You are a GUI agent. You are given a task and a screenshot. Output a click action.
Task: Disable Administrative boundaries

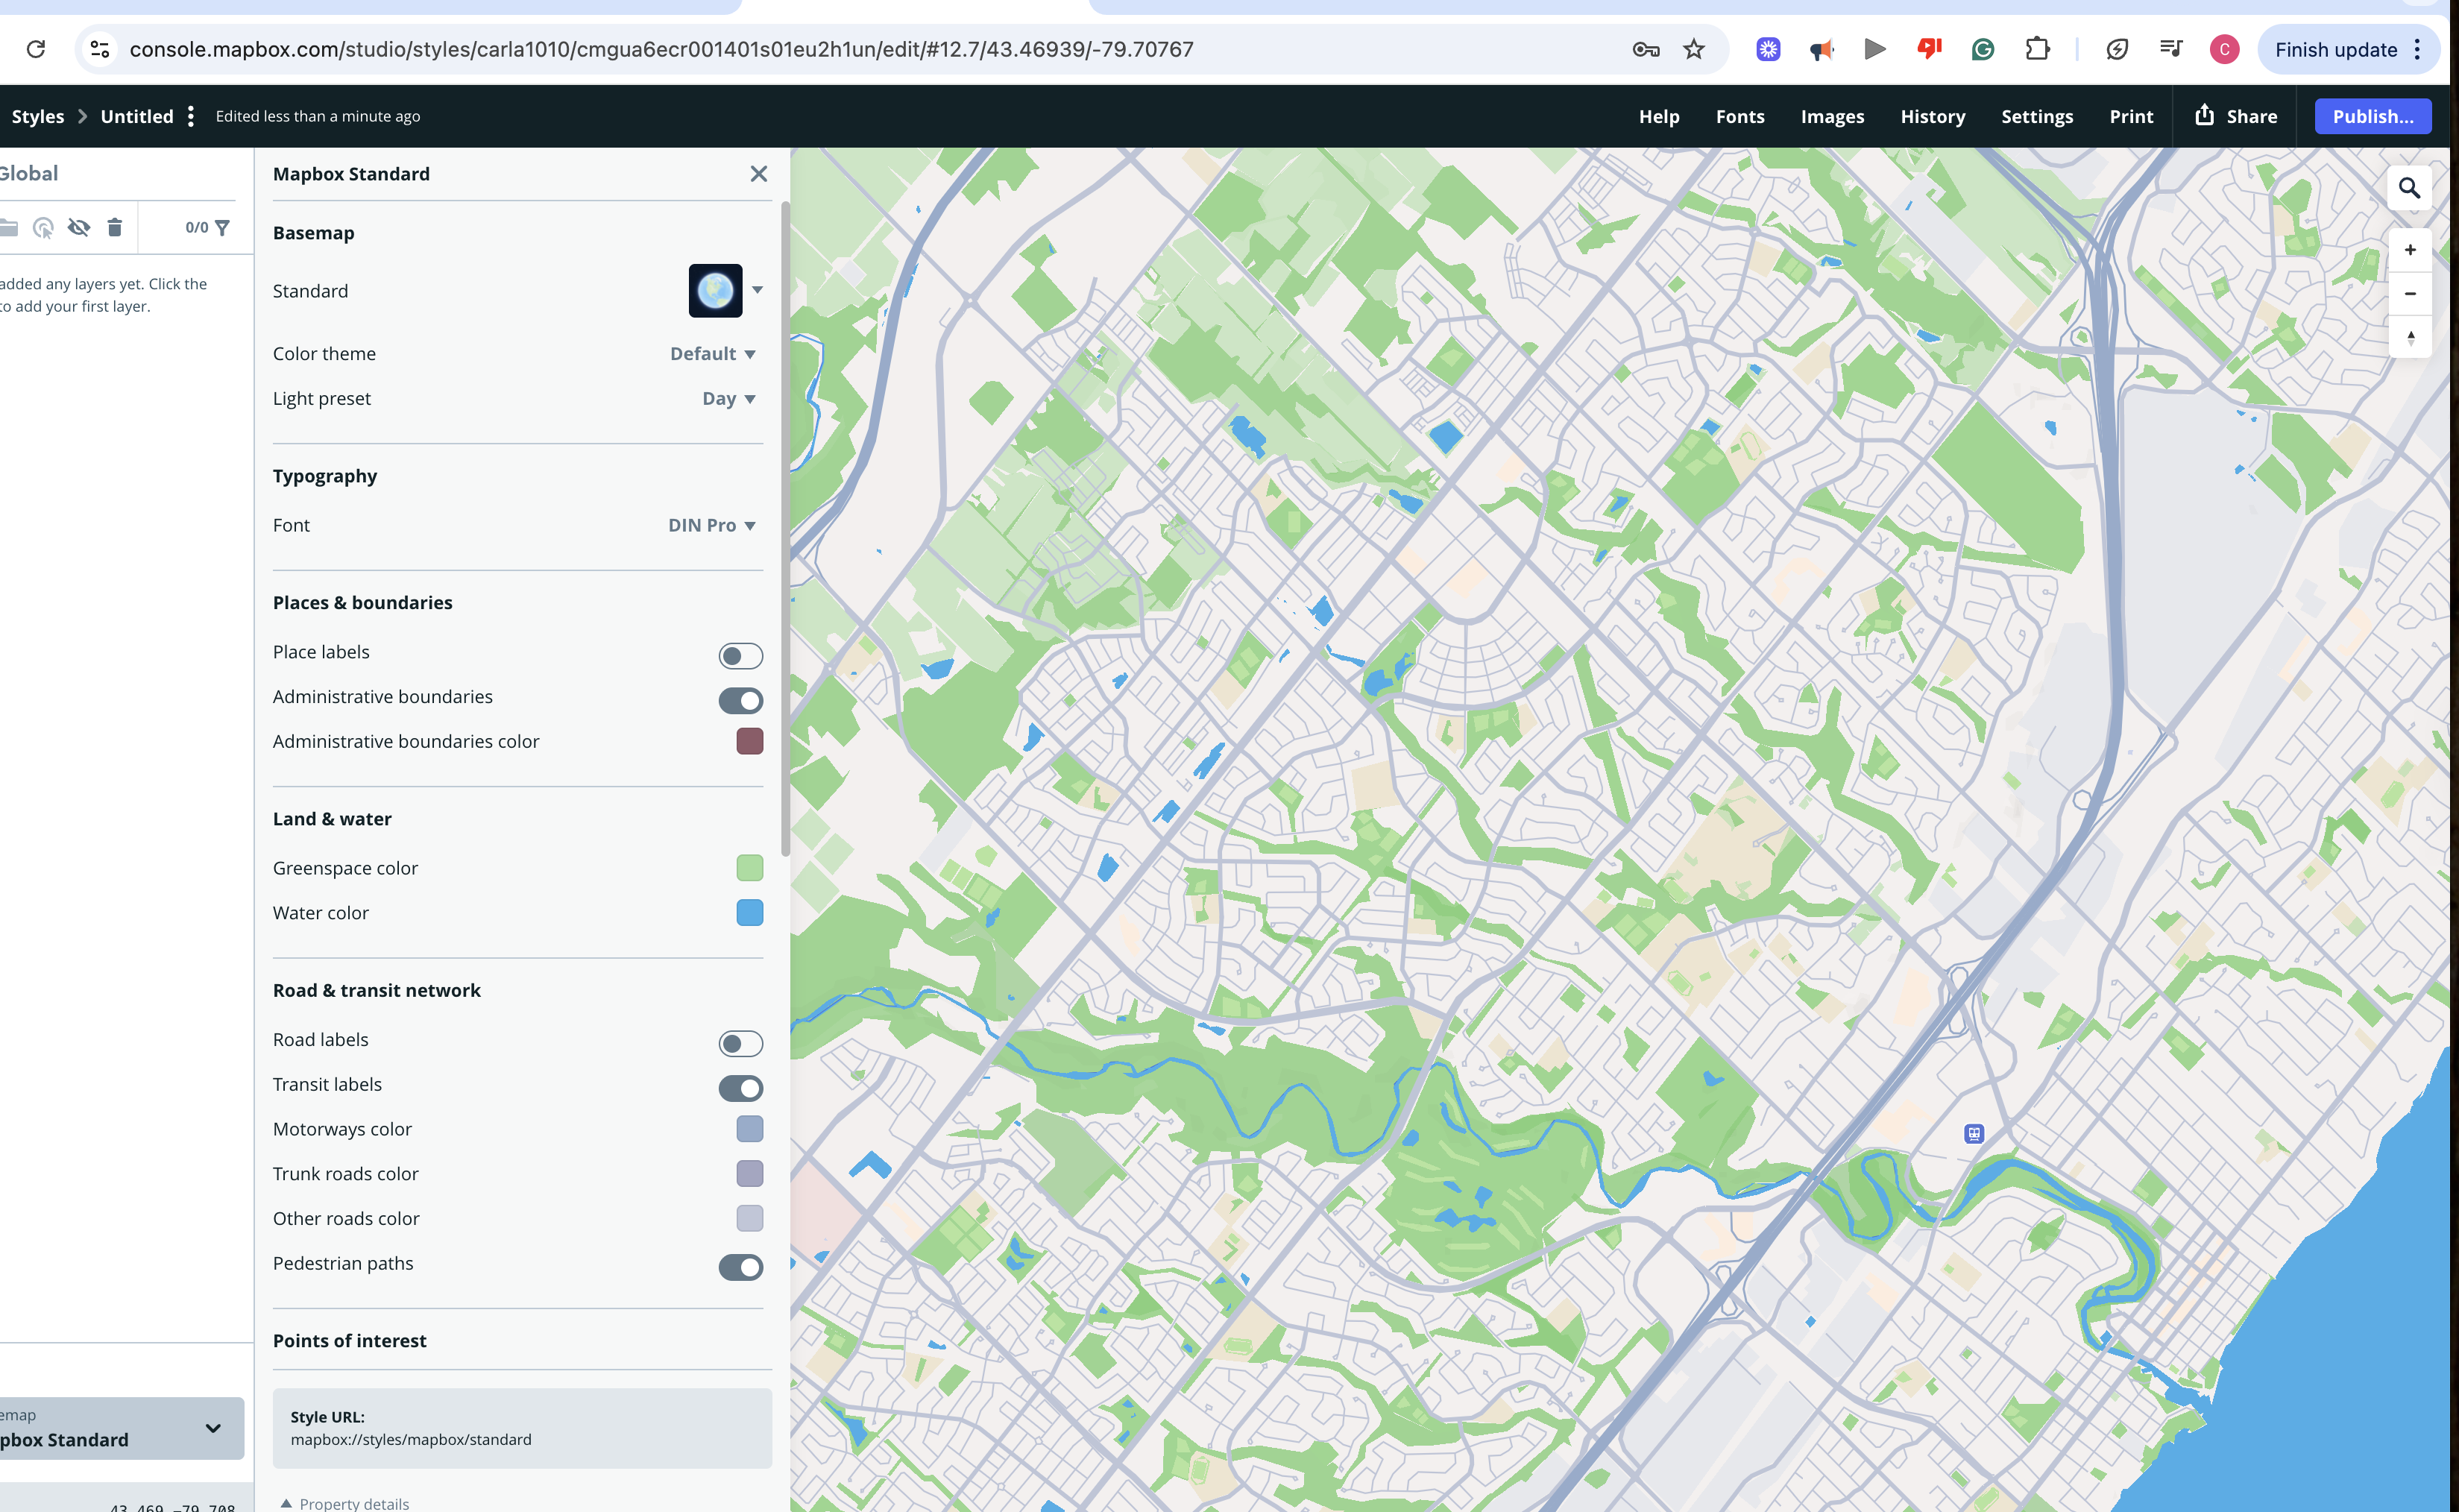pyautogui.click(x=740, y=700)
